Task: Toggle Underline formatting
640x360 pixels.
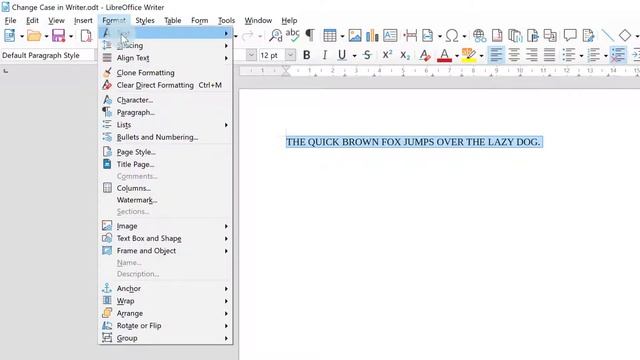Action: click(342, 55)
